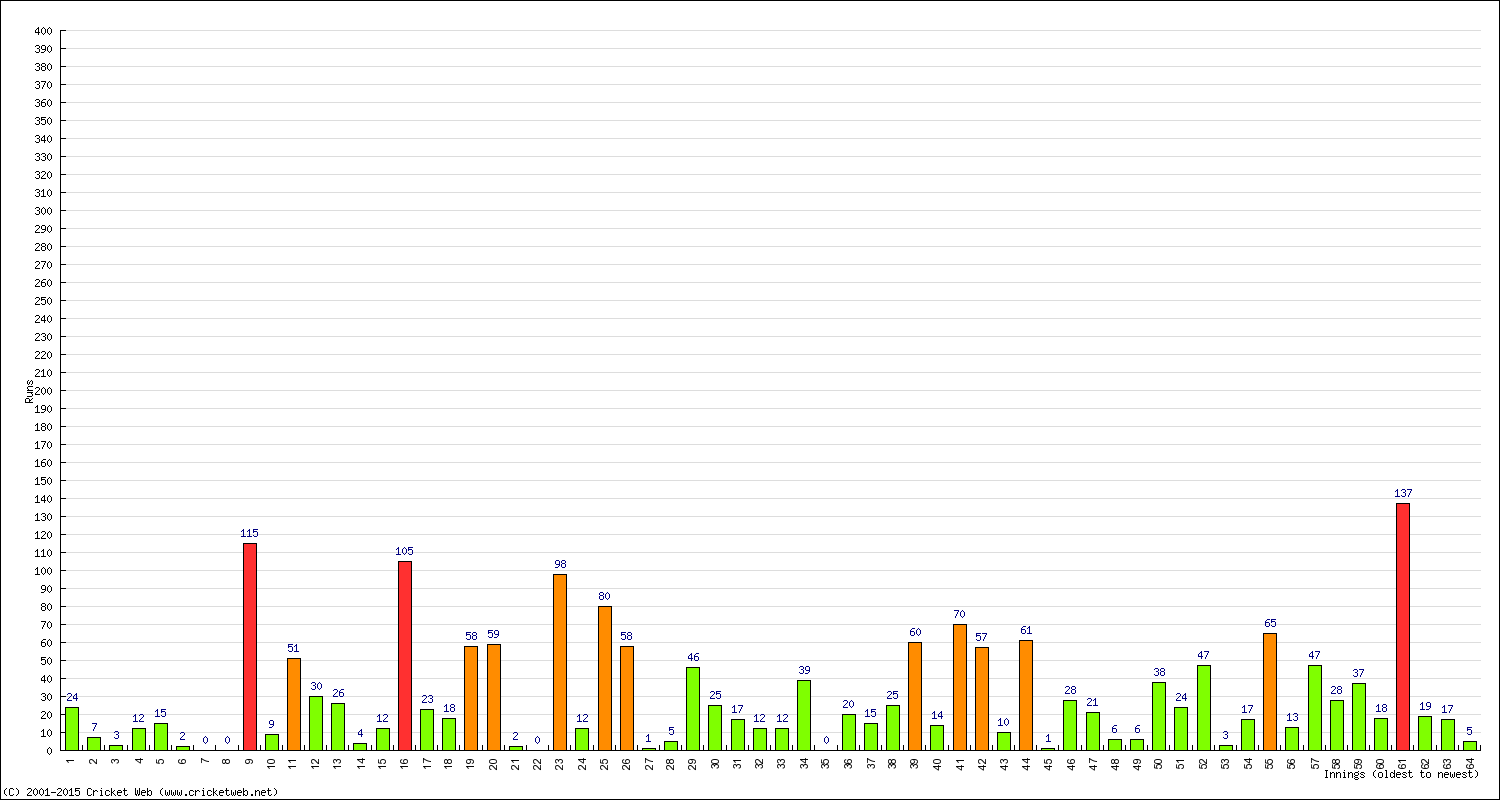The height and width of the screenshot is (800, 1500).
Task: Click the 300 tick on the Runs axis
Action: (x=42, y=211)
